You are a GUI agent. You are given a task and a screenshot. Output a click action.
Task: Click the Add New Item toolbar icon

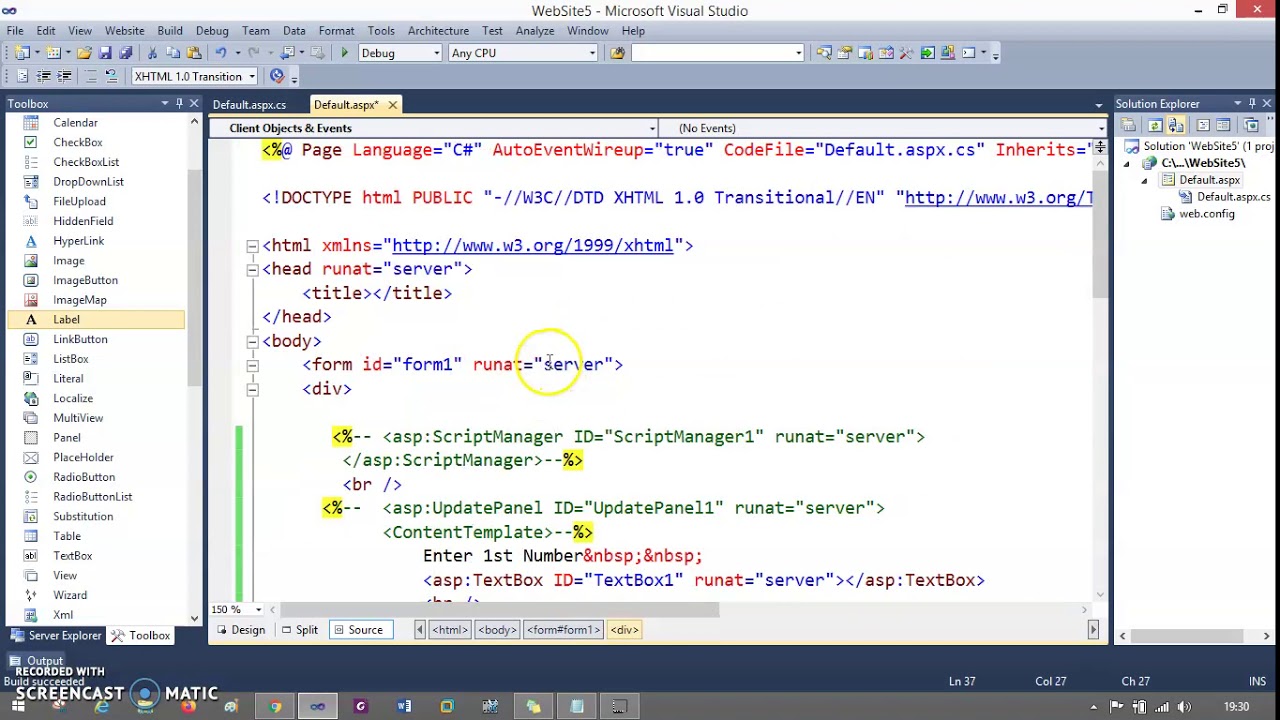(53, 53)
